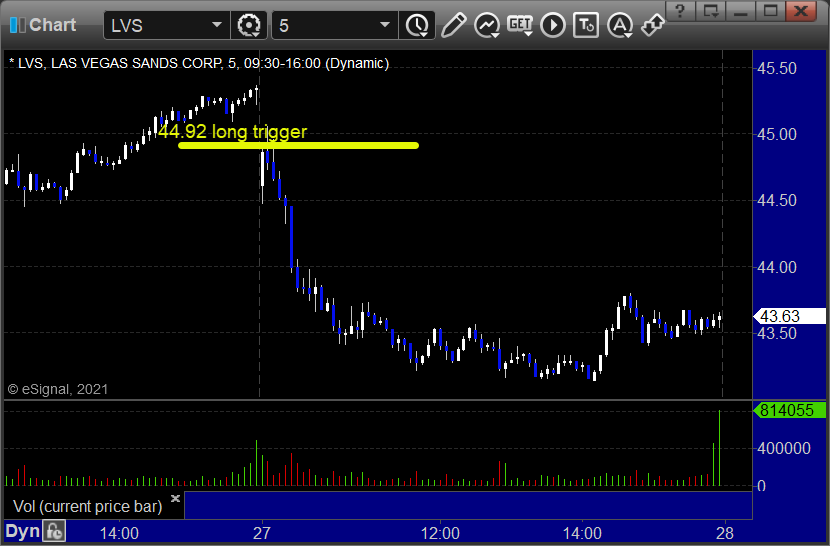Viewport: 830px width, 546px height.
Task: Open the time template clock icon
Action: [x=418, y=25]
